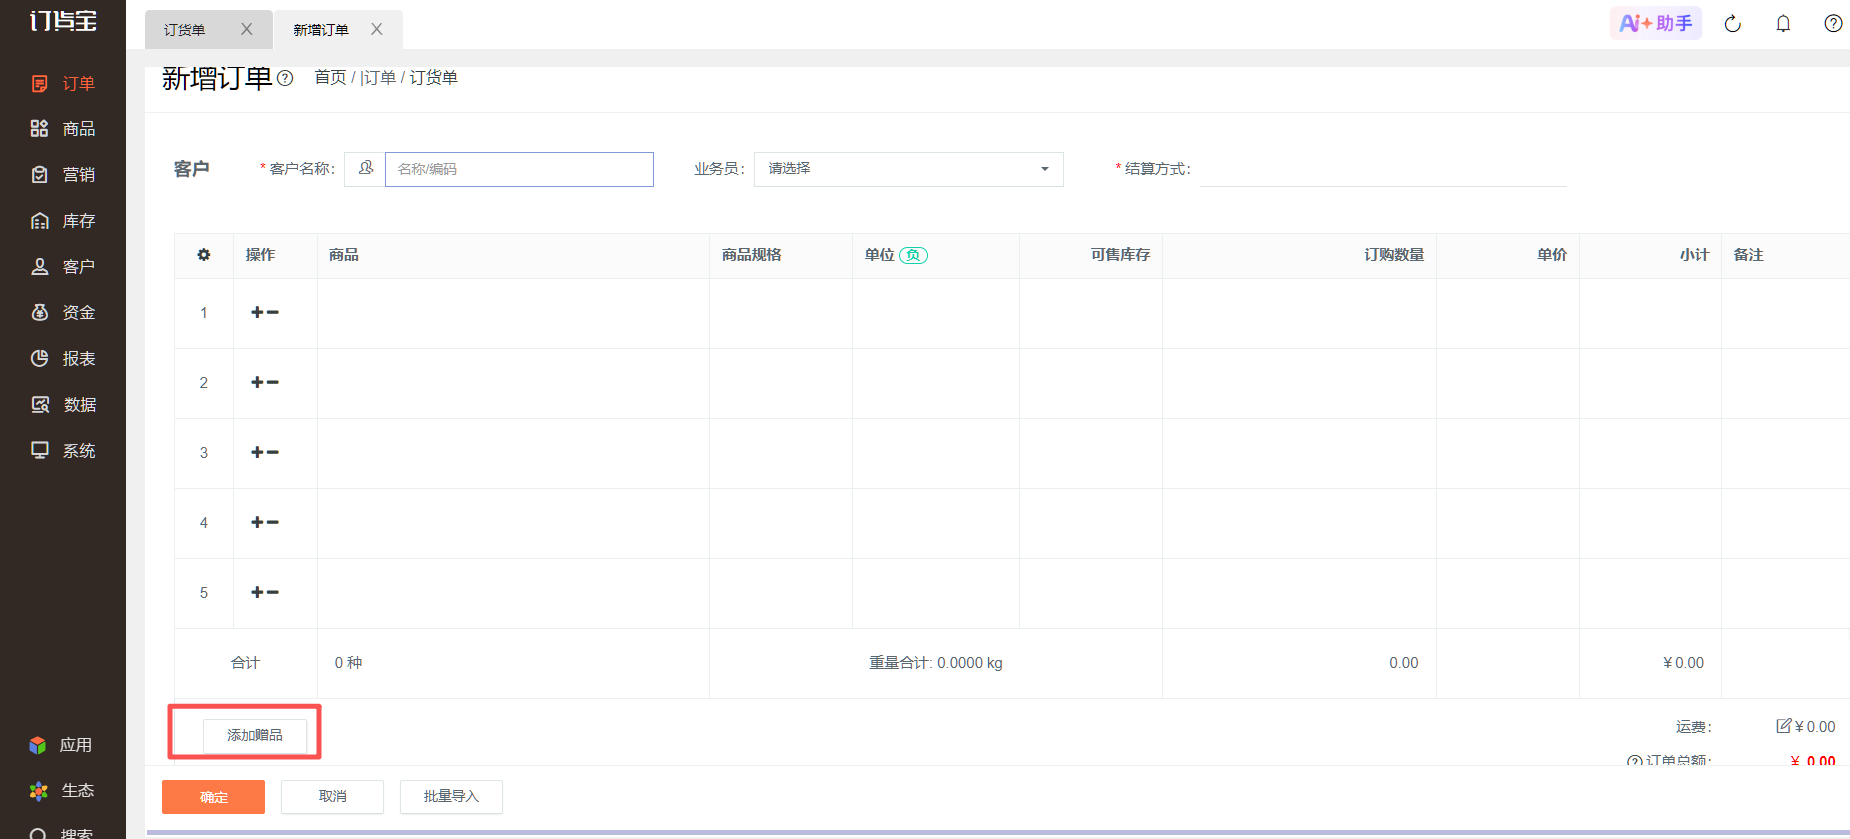This screenshot has height=839, width=1850.
Task: Click the 可售库存 column header
Action: pyautogui.click(x=1091, y=256)
